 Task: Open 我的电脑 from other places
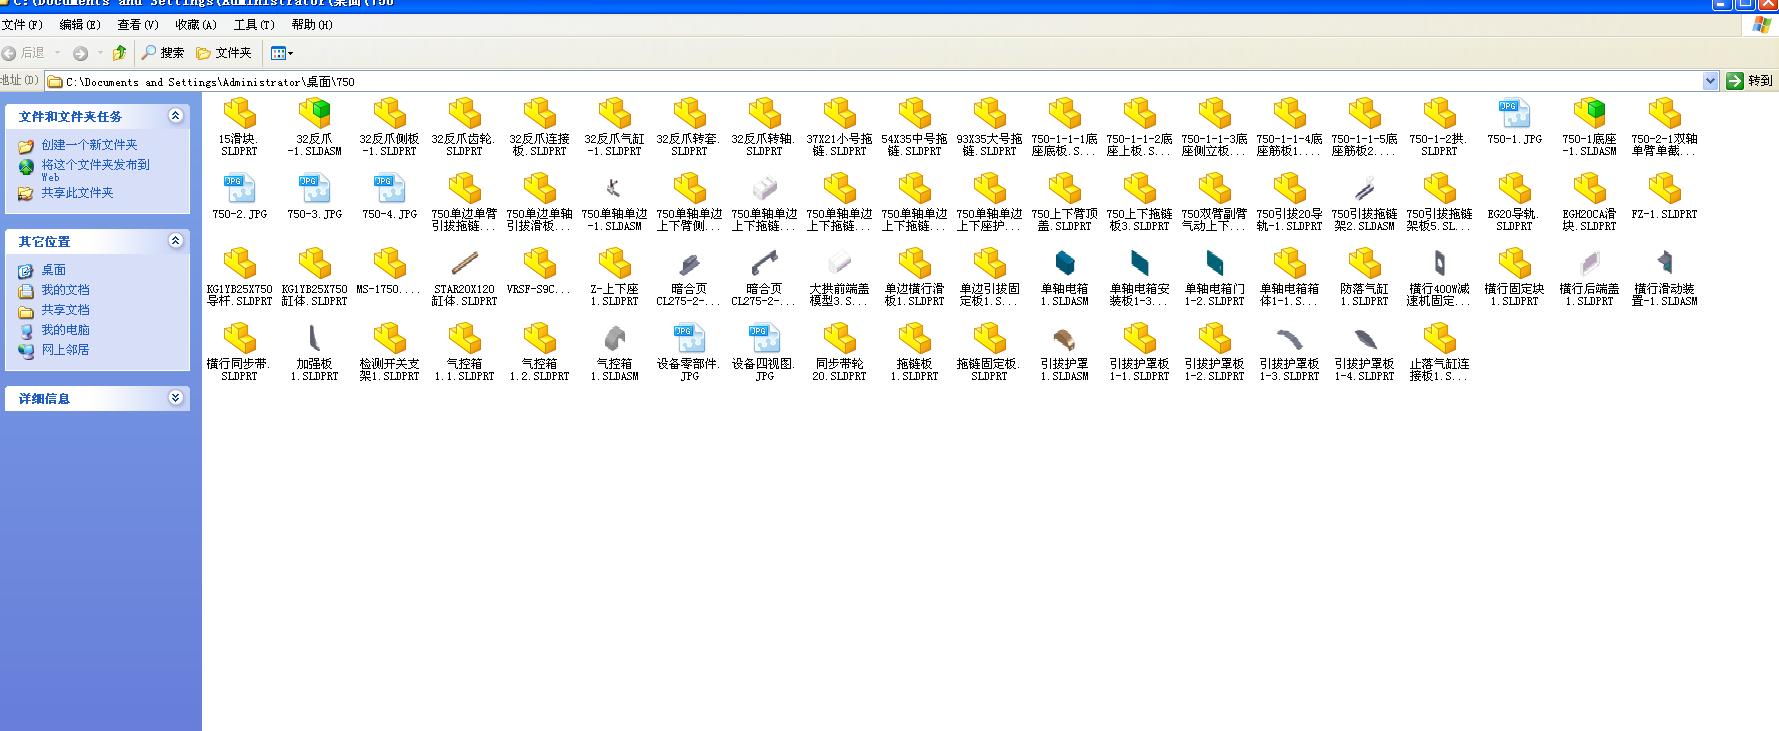click(x=65, y=330)
